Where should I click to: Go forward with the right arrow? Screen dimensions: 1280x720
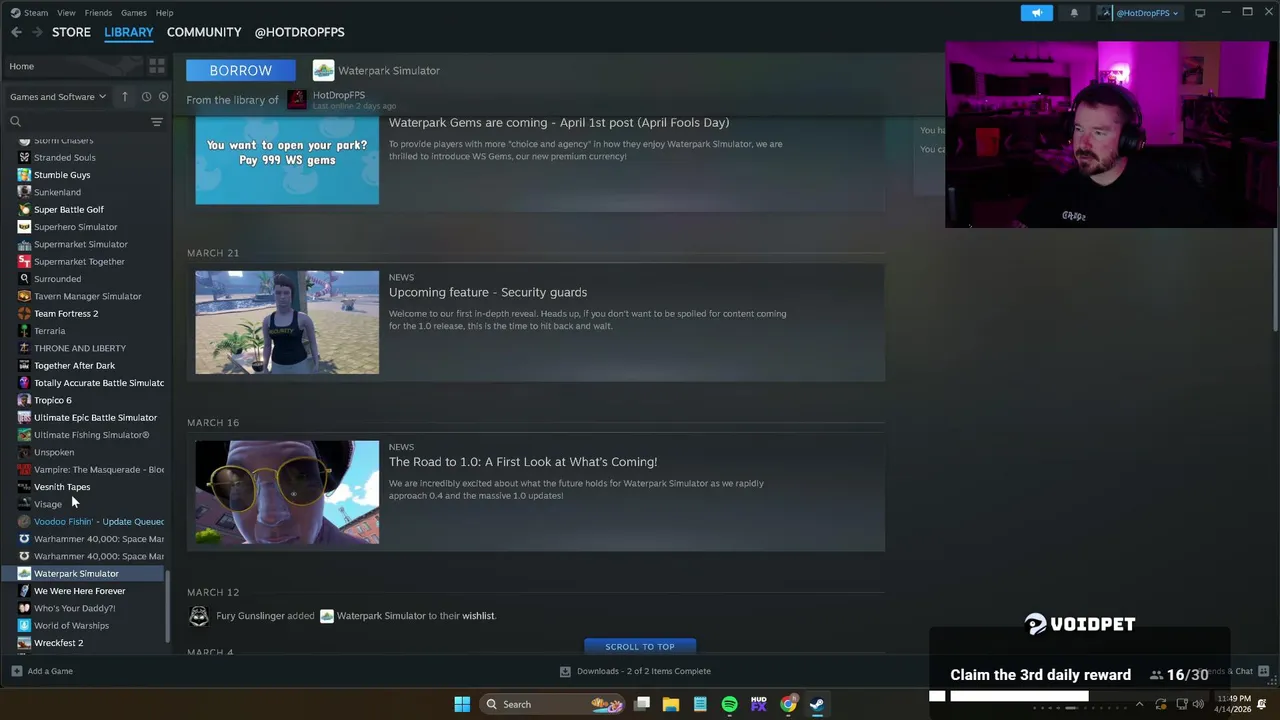tap(36, 32)
